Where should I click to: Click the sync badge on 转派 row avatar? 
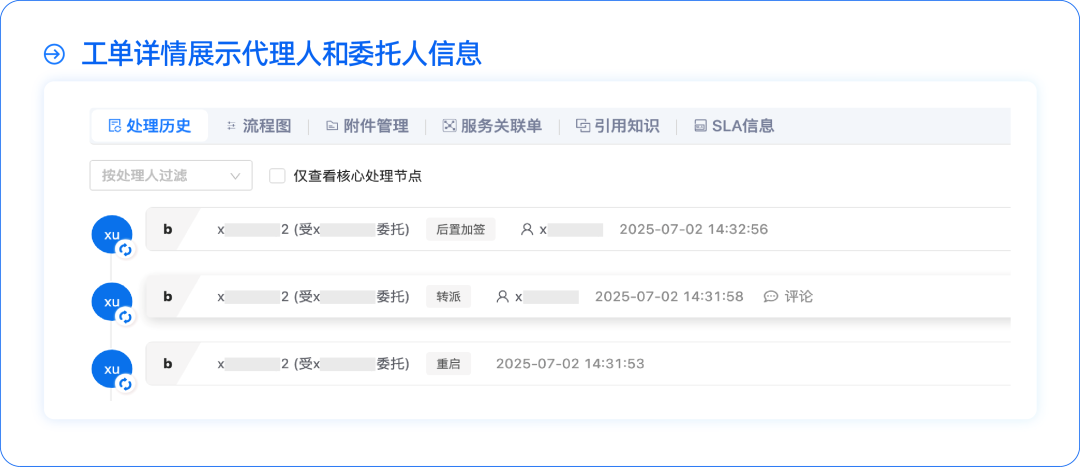pyautogui.click(x=125, y=316)
